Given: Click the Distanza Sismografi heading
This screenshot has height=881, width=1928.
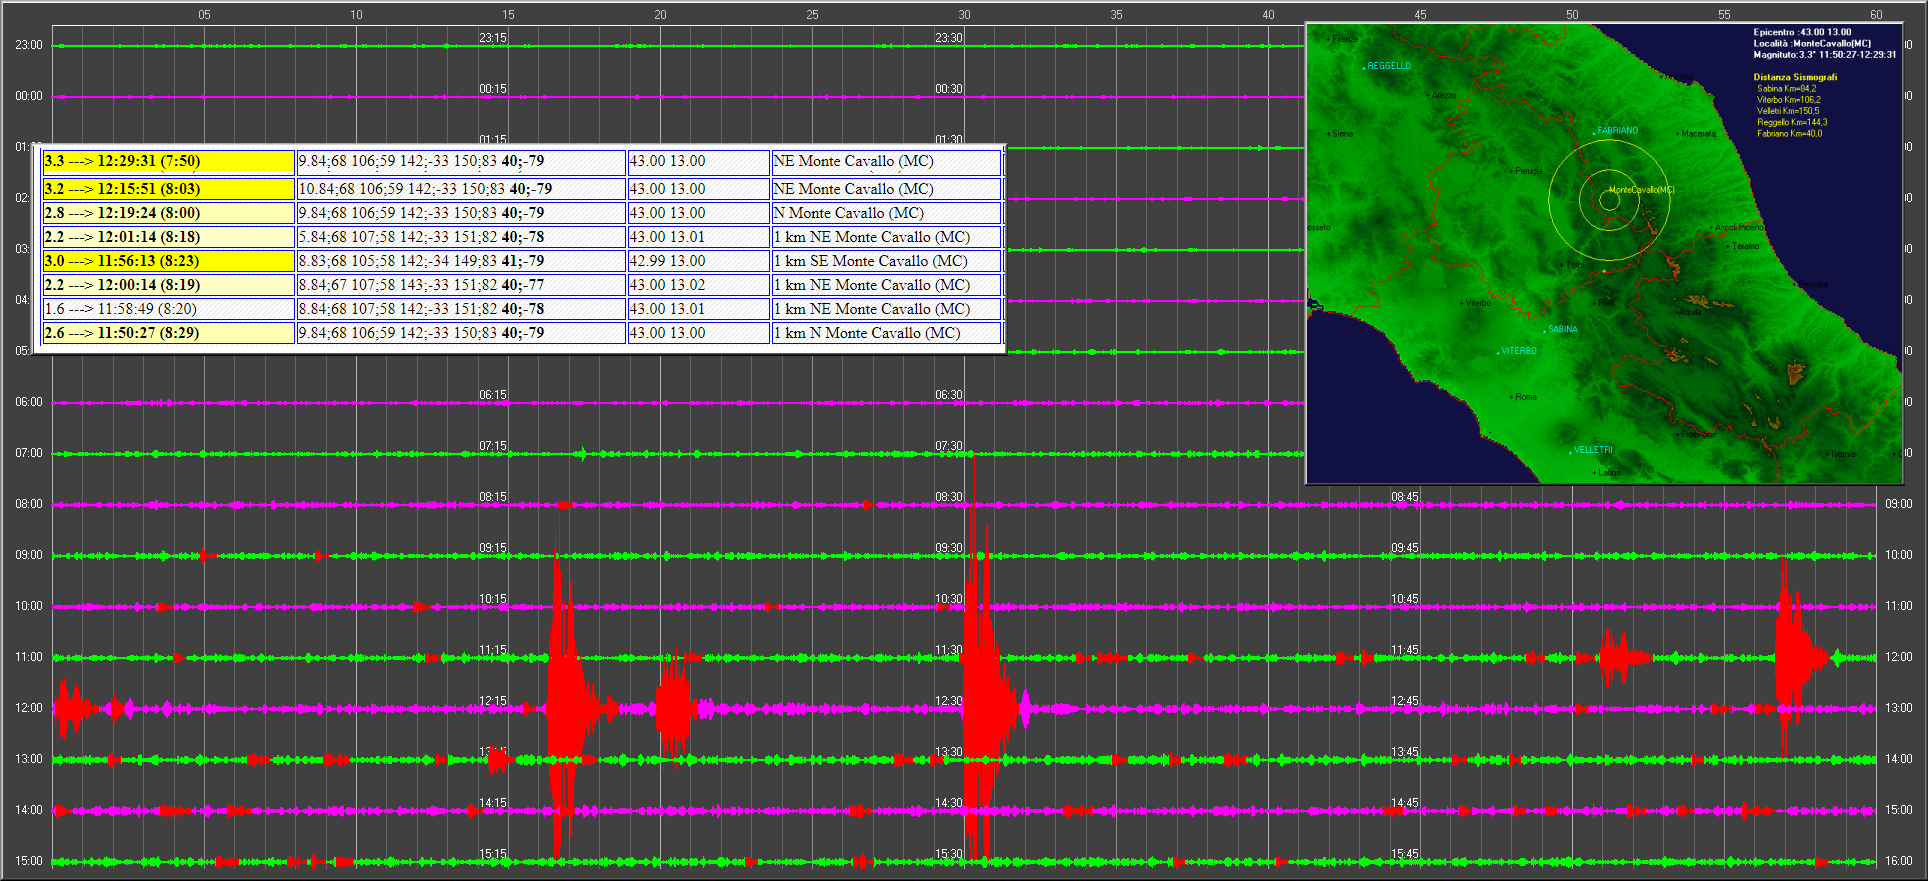Looking at the screenshot, I should pos(1795,77).
